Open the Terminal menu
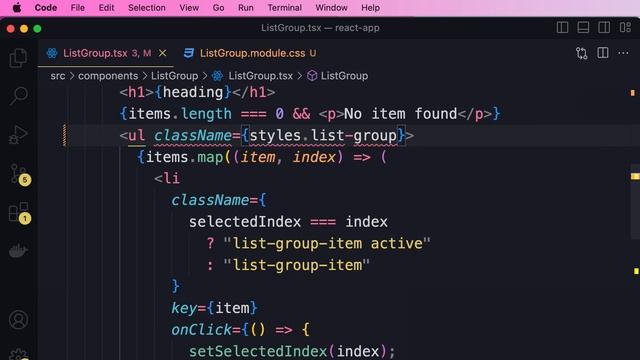The height and width of the screenshot is (360, 640). pos(284,8)
